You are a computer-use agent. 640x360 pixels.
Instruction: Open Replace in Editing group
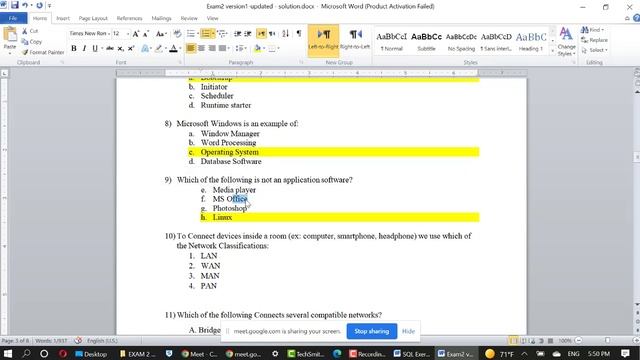[x=595, y=40]
